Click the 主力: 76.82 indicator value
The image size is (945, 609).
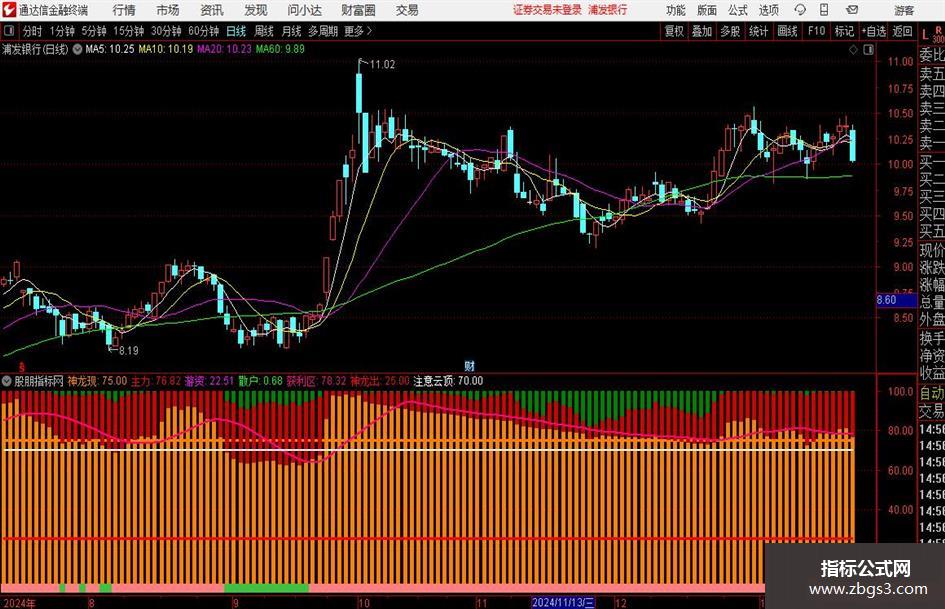[x=156, y=381]
